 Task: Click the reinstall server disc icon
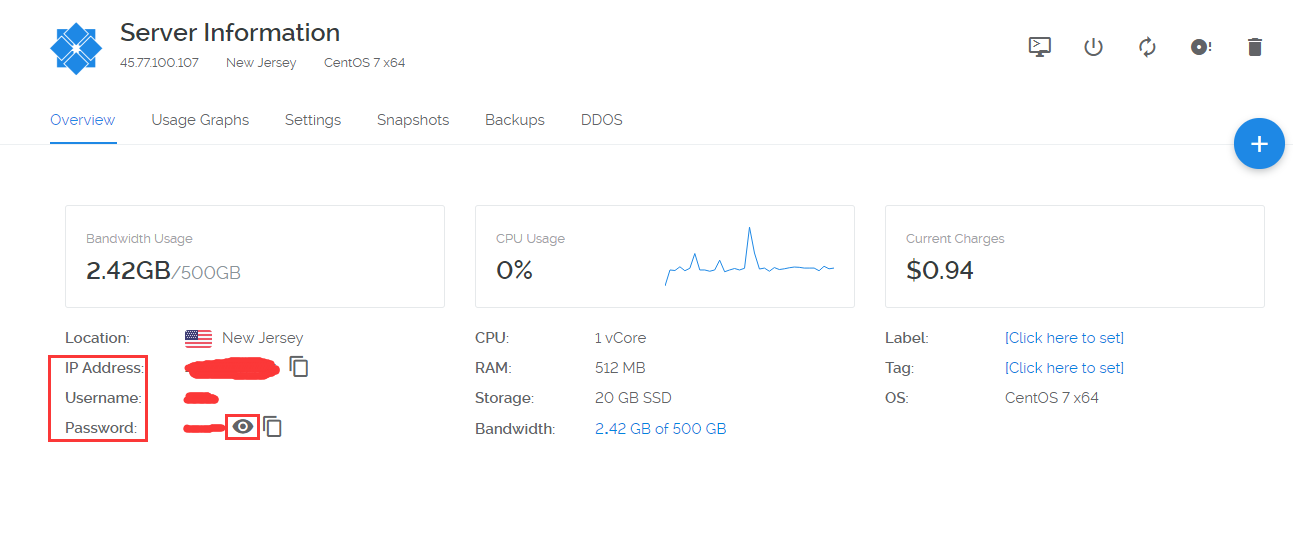[x=1201, y=47]
